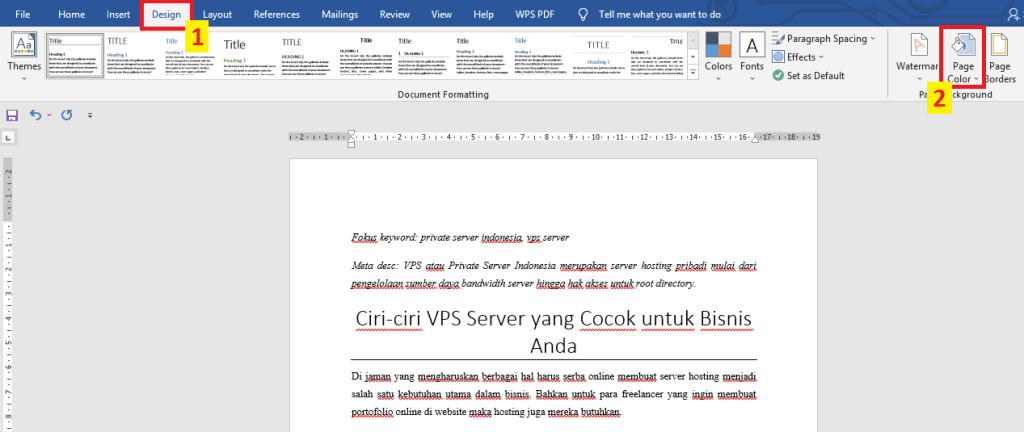Open the File tab
1024x432 pixels.
click(x=23, y=14)
